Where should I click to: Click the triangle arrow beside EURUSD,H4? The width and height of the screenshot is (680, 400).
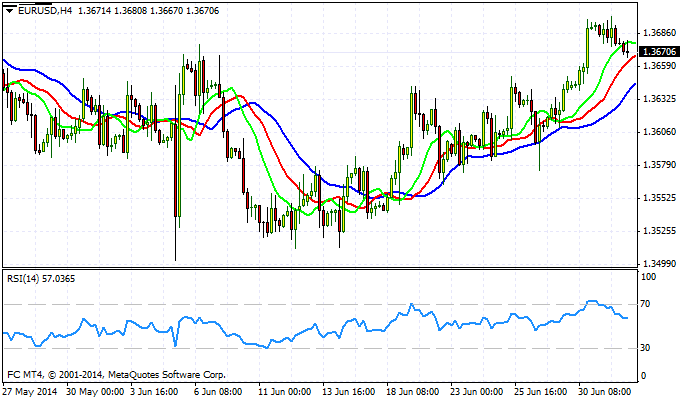(9, 11)
